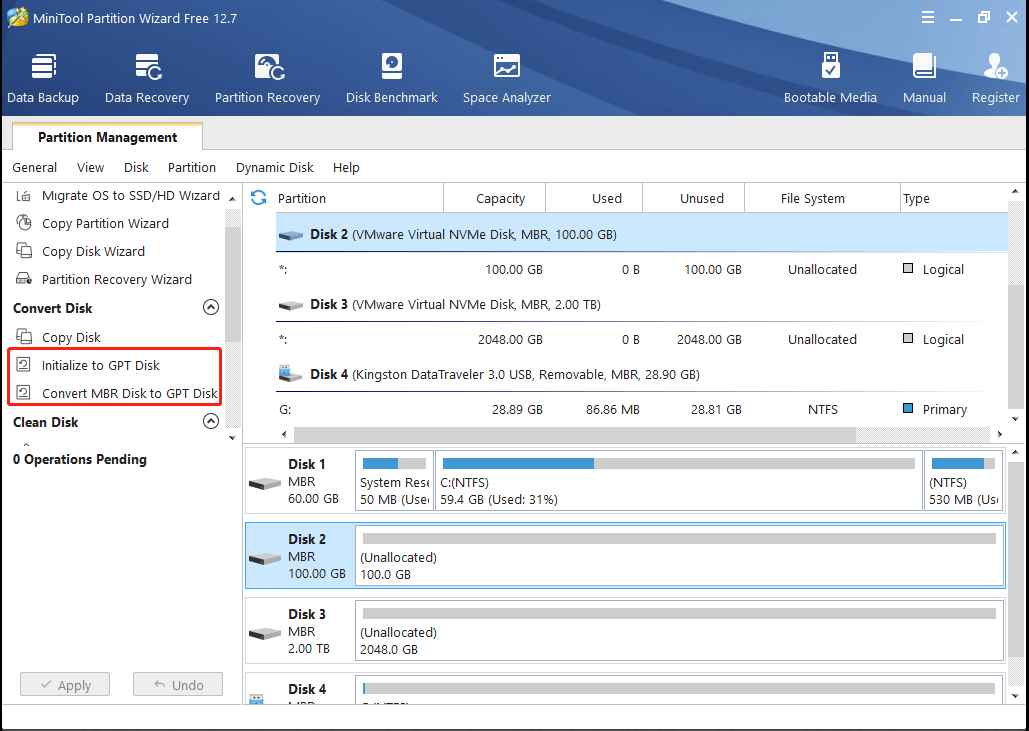Start the Disk Benchmark tool
The image size is (1029, 731).
(391, 78)
